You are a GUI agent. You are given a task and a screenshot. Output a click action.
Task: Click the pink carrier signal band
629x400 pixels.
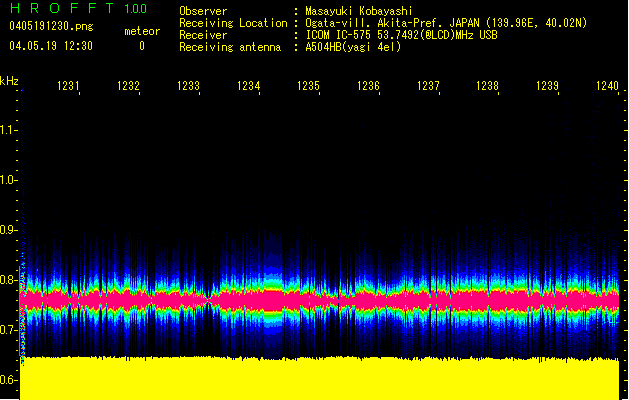click(320, 297)
